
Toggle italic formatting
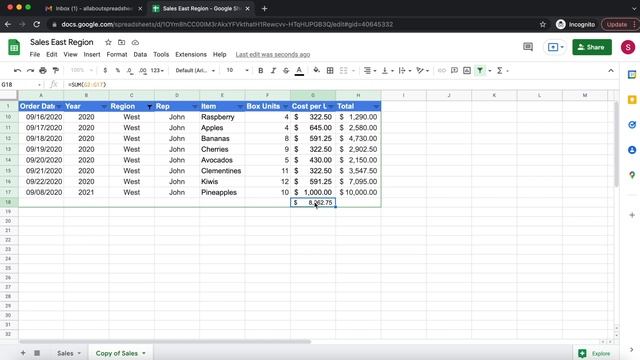(273, 71)
